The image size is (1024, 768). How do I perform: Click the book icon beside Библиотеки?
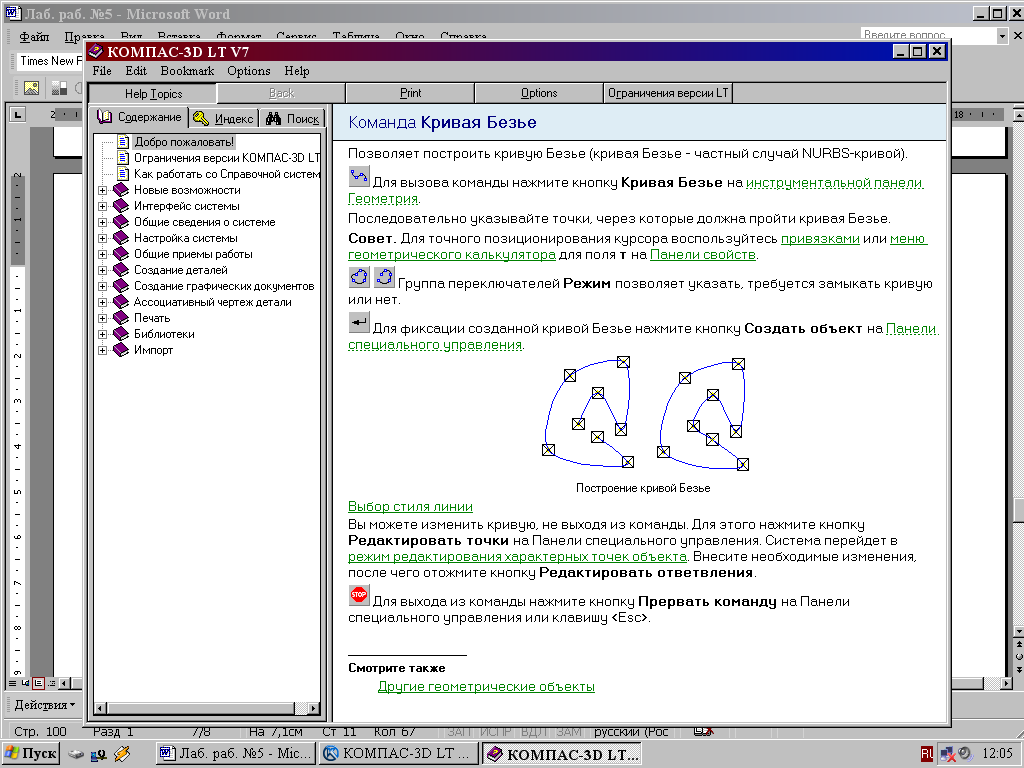coord(121,334)
